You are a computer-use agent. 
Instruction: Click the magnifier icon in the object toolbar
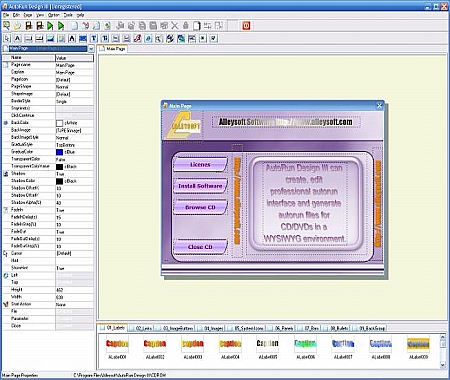(x=159, y=39)
